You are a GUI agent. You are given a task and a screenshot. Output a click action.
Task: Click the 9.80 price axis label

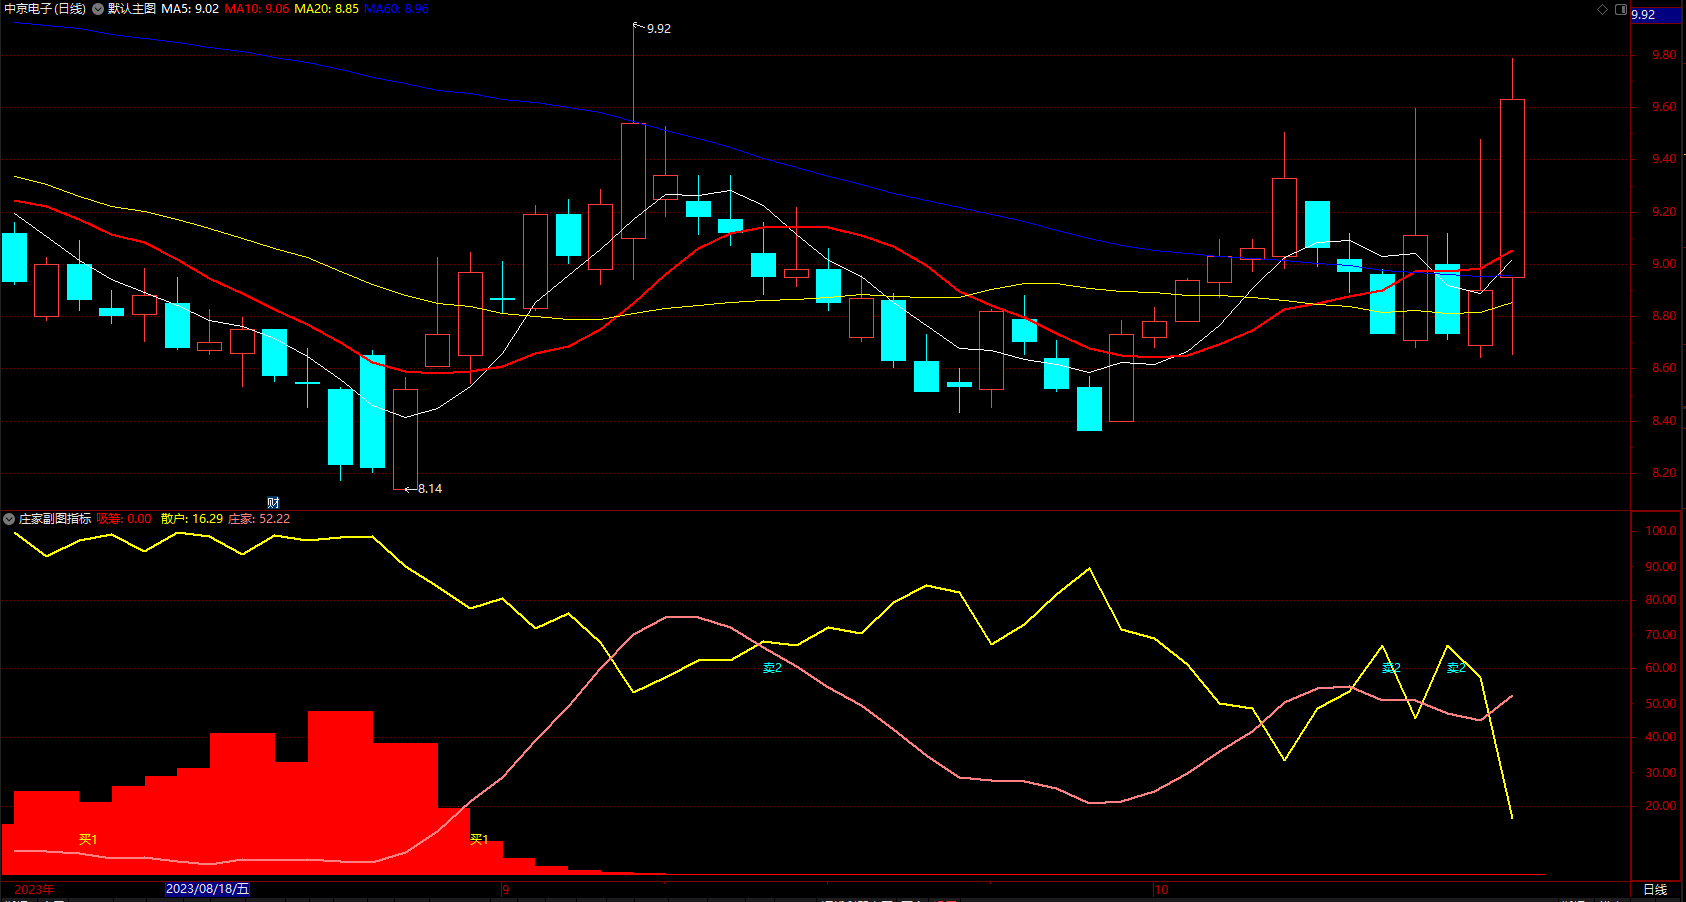1664,55
